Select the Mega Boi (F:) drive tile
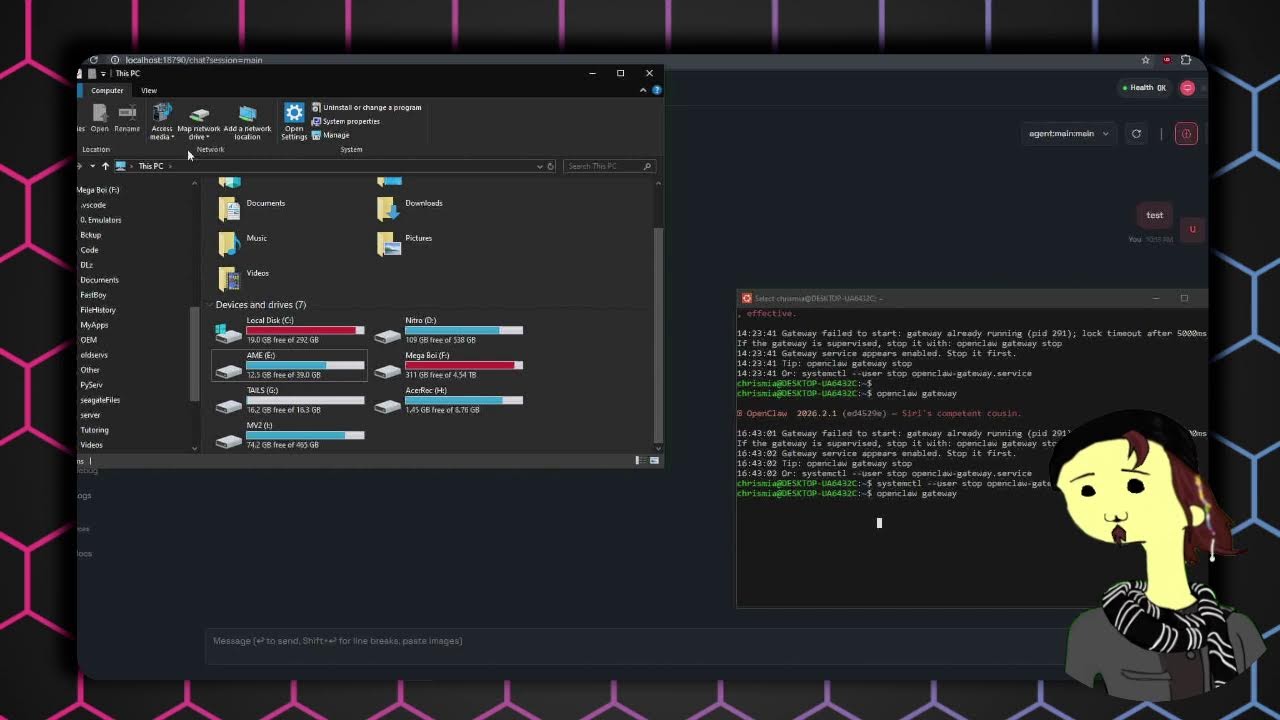1280x720 pixels. [x=449, y=365]
